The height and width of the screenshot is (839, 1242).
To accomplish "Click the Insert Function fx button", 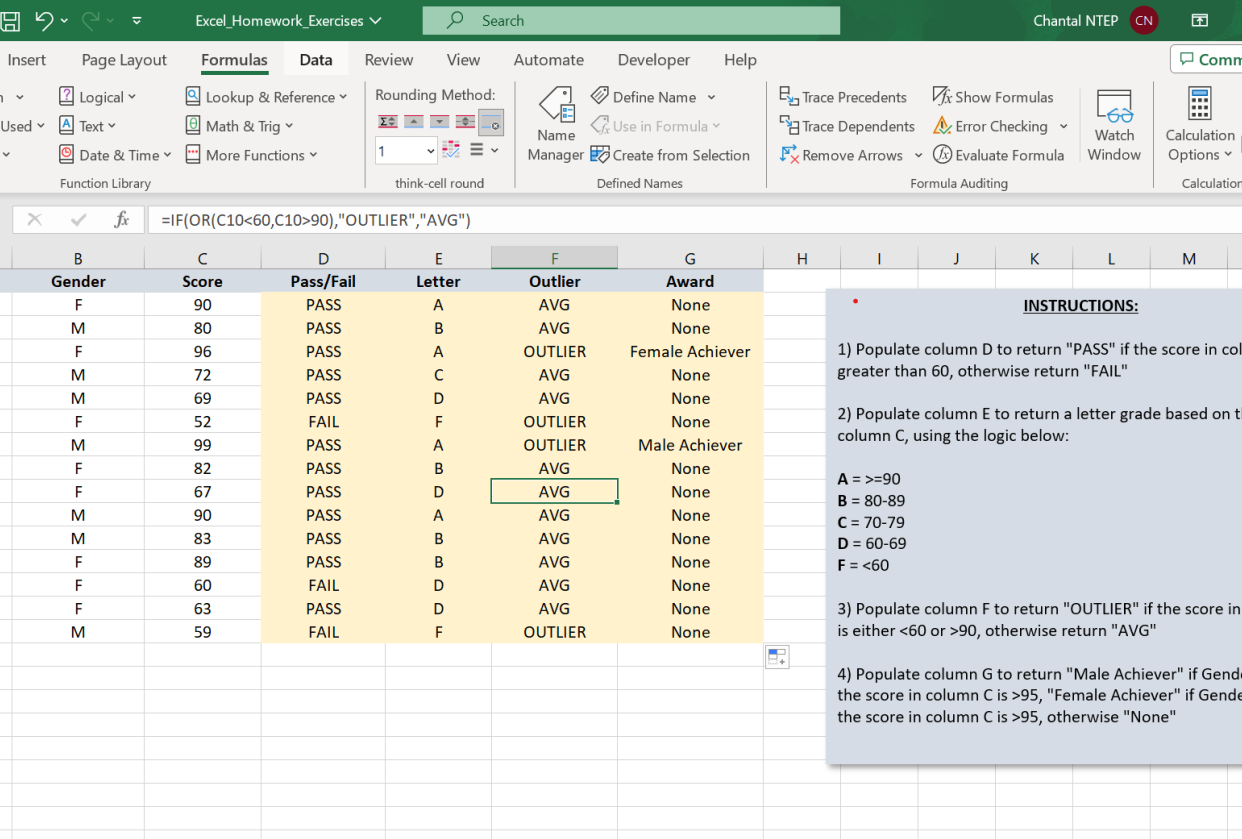I will coord(121,220).
